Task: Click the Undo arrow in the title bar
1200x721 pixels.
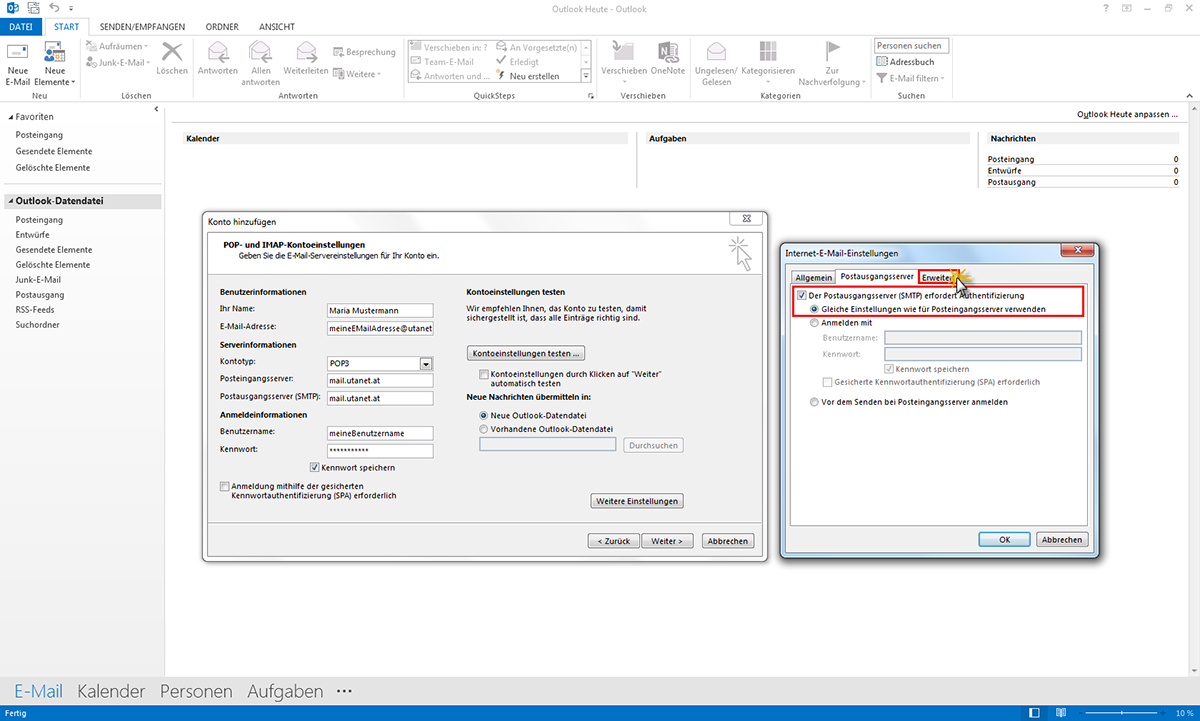Action: coord(53,8)
